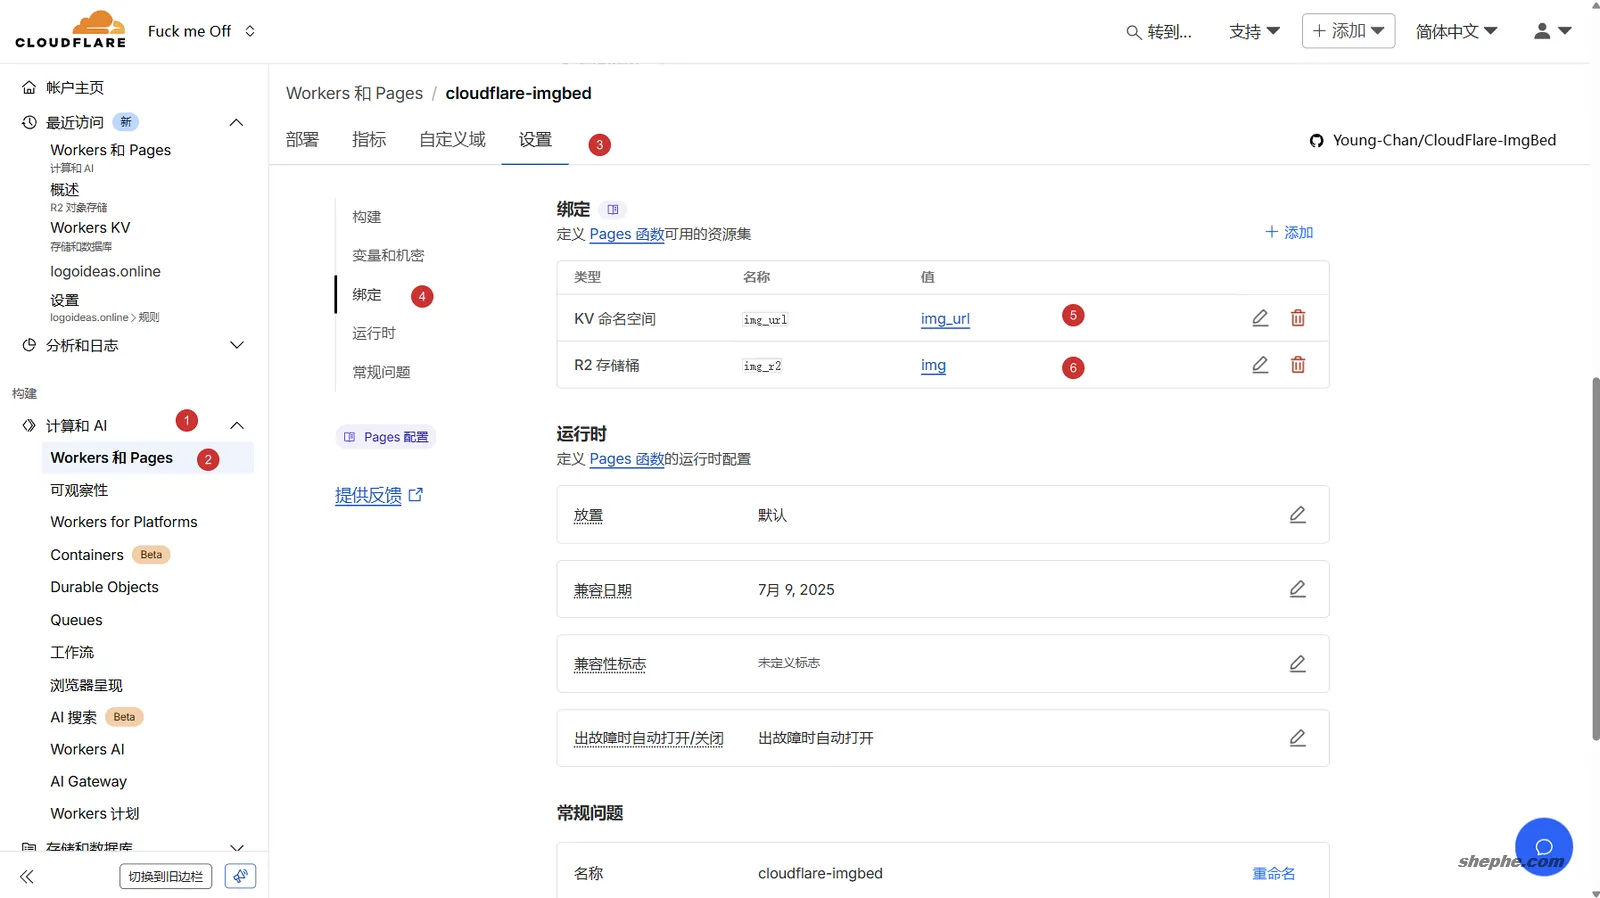This screenshot has height=898, width=1600.
Task: Switch to the 指标 tab
Action: [369, 140]
